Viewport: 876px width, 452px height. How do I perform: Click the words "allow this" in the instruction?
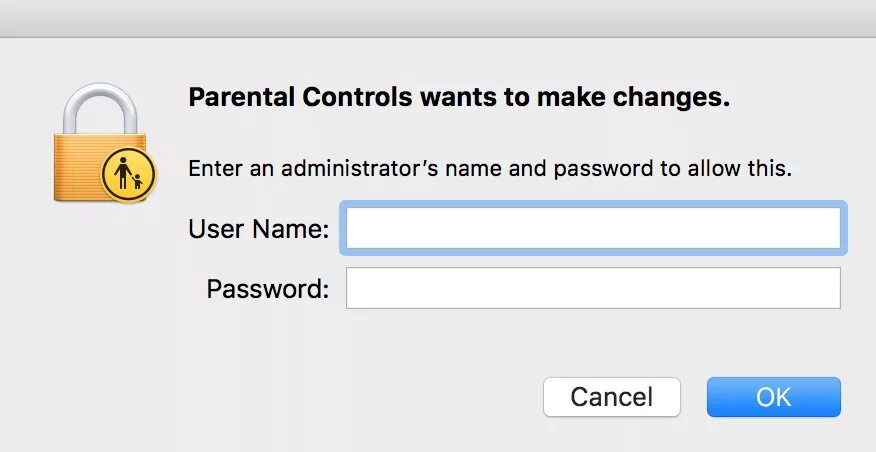click(x=740, y=169)
